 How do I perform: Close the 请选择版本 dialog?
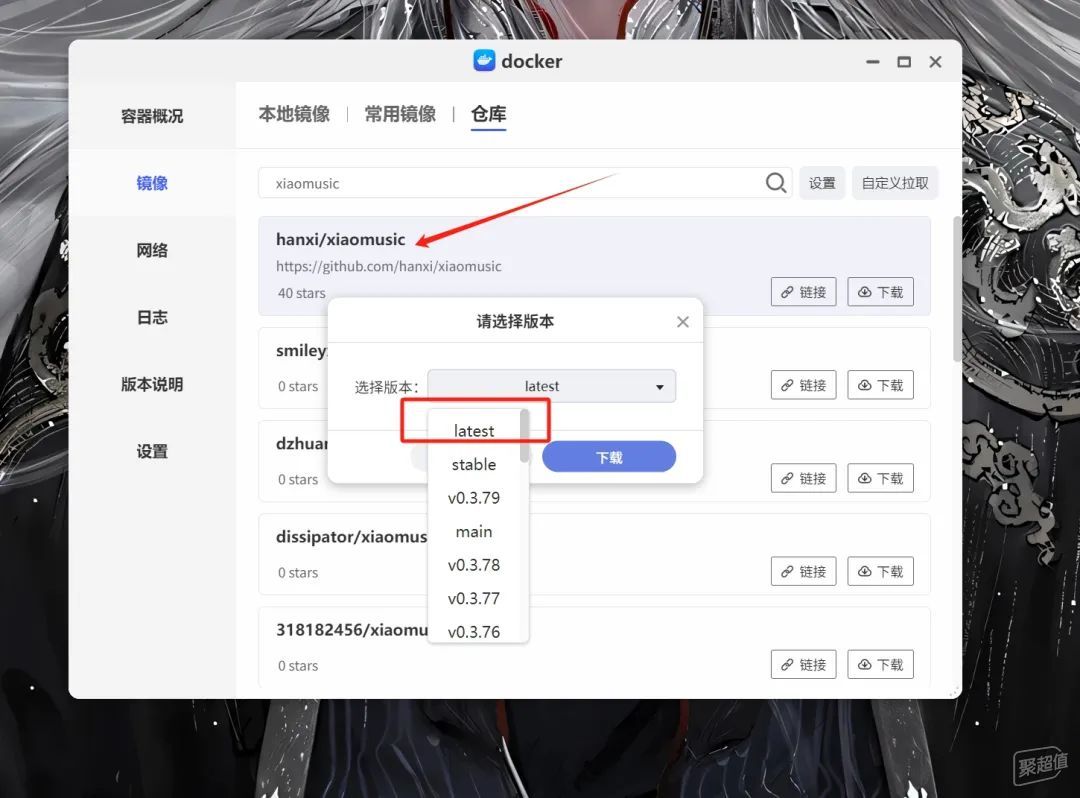[x=683, y=322]
